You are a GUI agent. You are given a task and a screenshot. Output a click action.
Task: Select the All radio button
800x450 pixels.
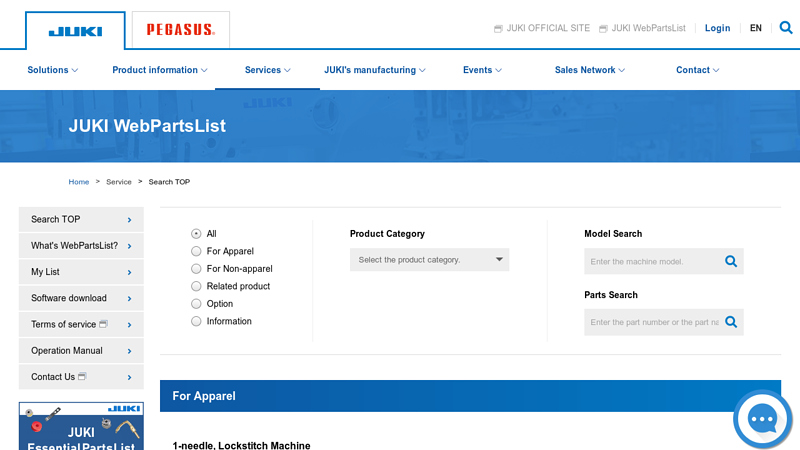196,234
